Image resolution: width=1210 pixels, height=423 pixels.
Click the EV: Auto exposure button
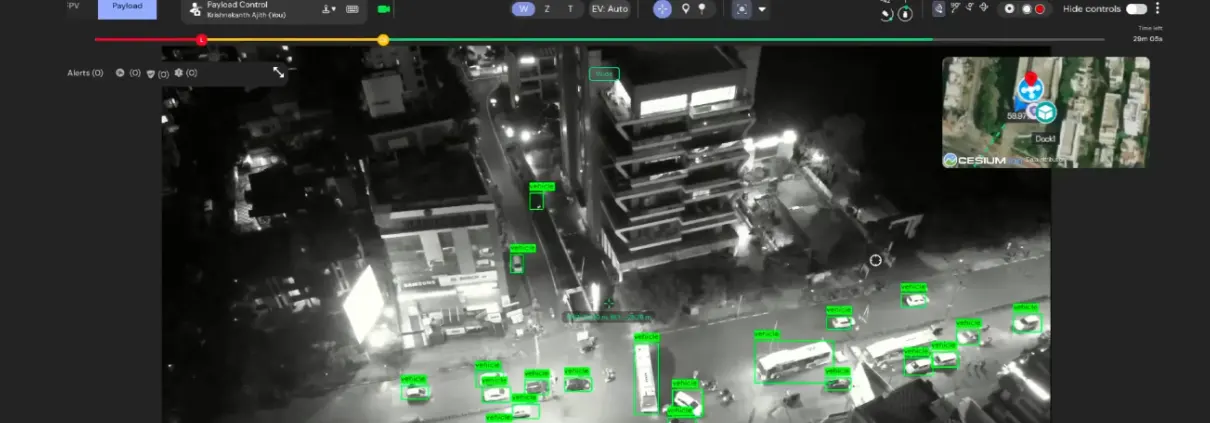tap(609, 9)
